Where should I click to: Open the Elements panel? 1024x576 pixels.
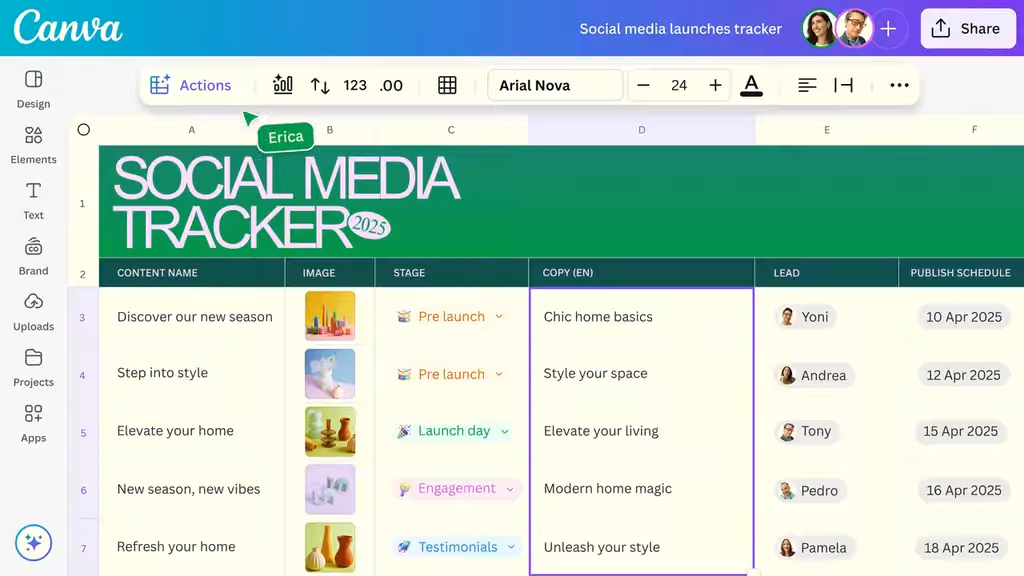coord(33,145)
